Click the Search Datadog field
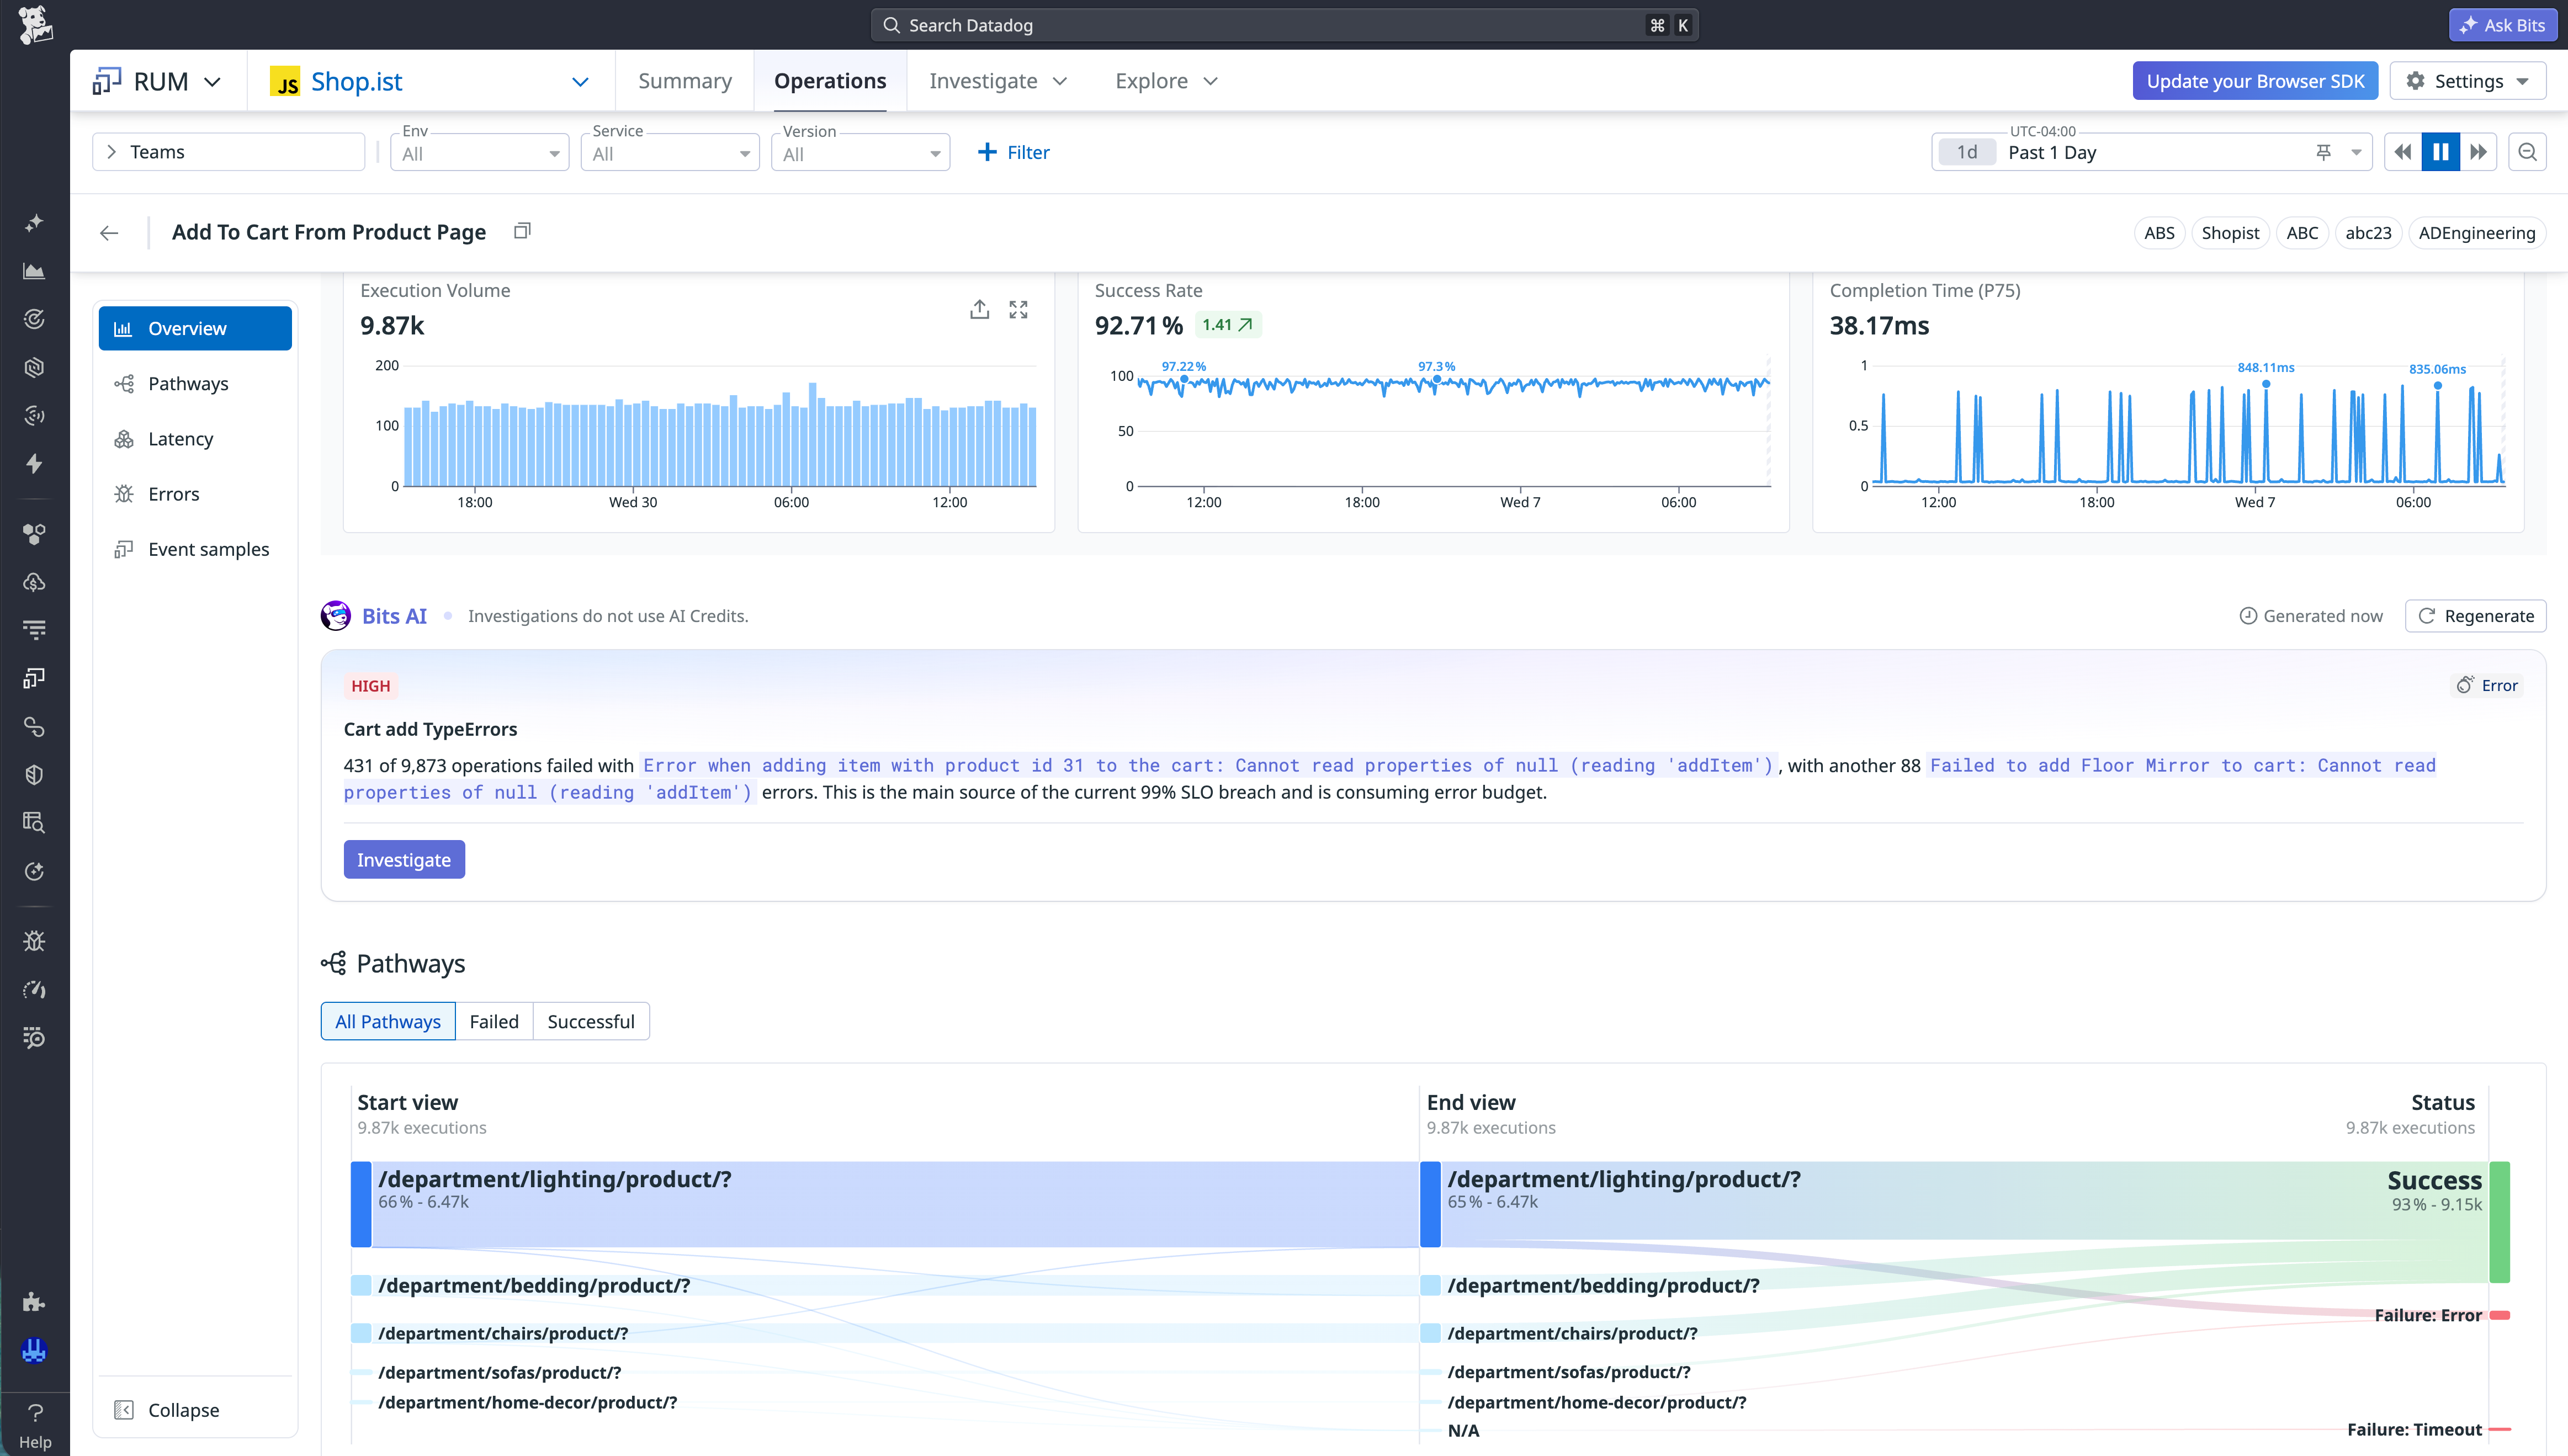Screen dimensions: 2568x1456 pyautogui.click(x=1284, y=25)
